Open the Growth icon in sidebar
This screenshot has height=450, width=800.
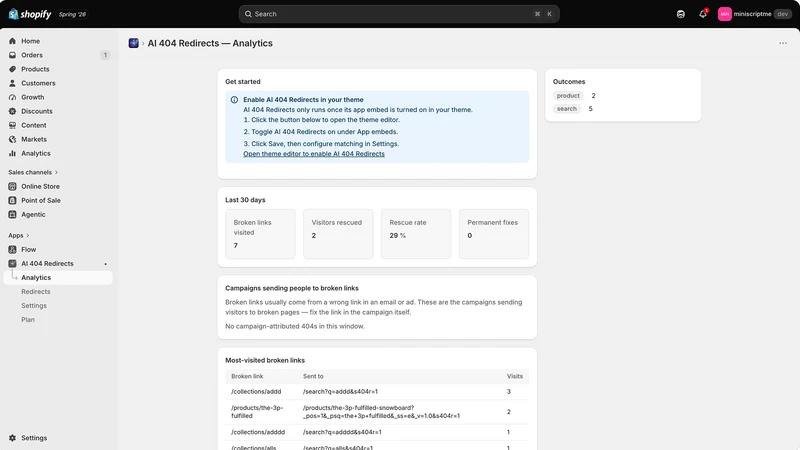(12, 97)
